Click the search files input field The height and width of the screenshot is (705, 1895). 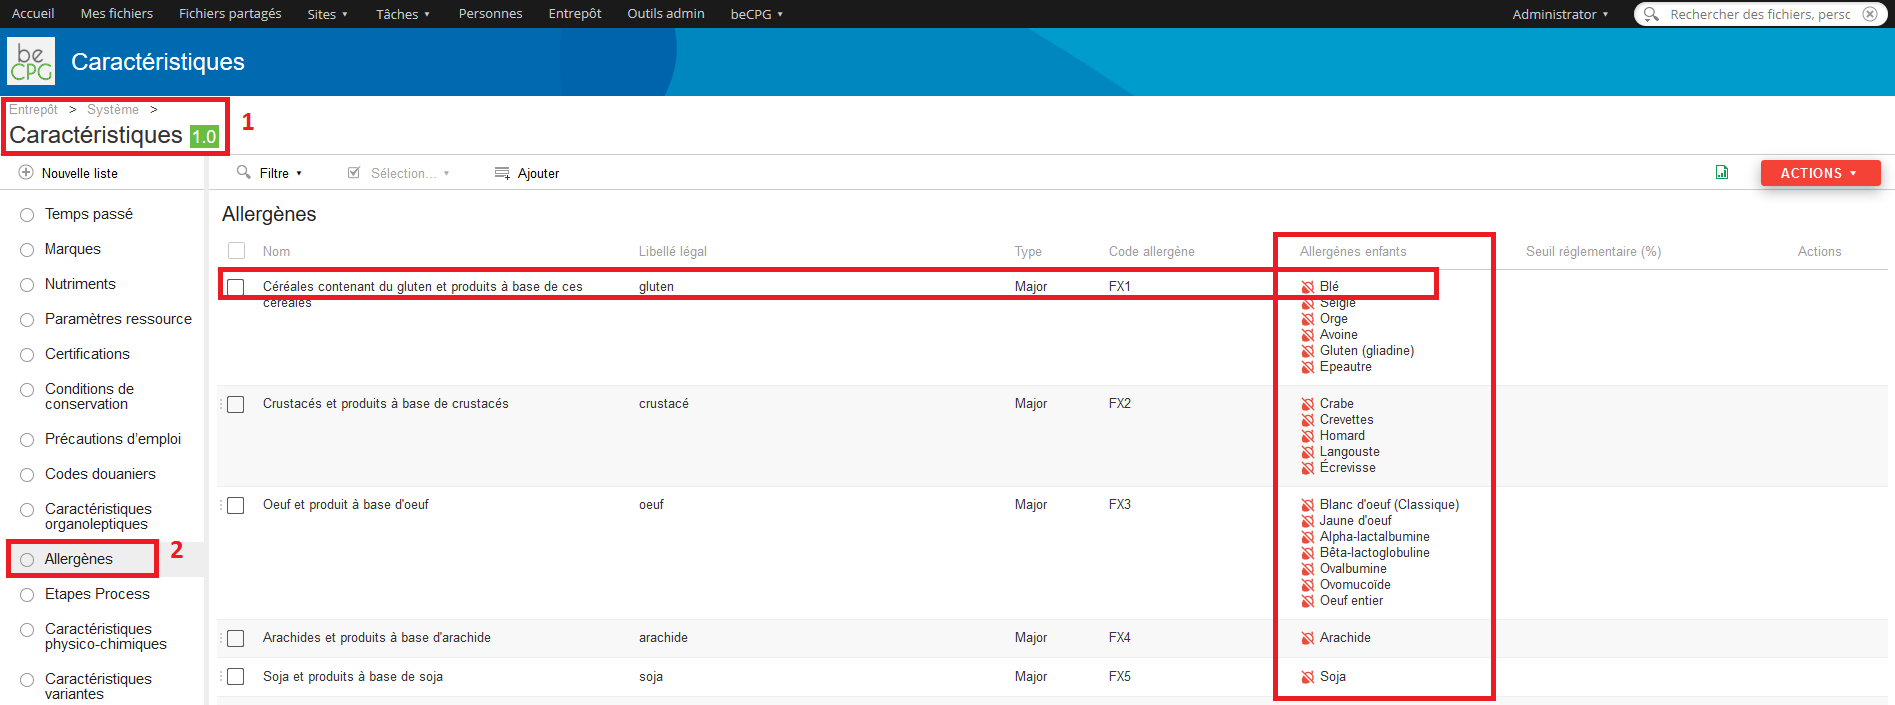pos(1760,14)
